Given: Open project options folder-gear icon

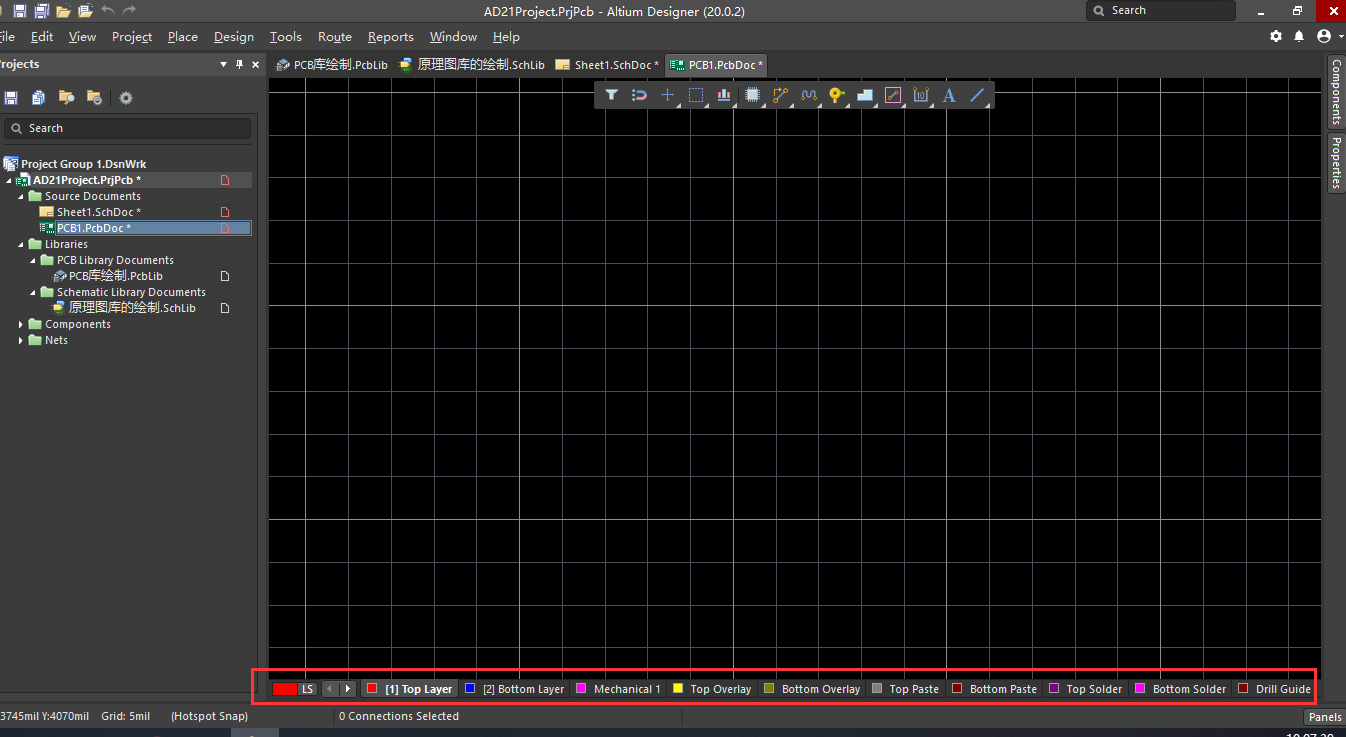Looking at the screenshot, I should click(94, 98).
